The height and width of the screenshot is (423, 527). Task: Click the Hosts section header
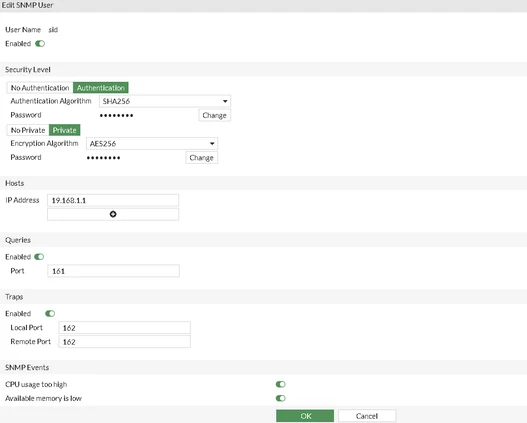click(264, 183)
